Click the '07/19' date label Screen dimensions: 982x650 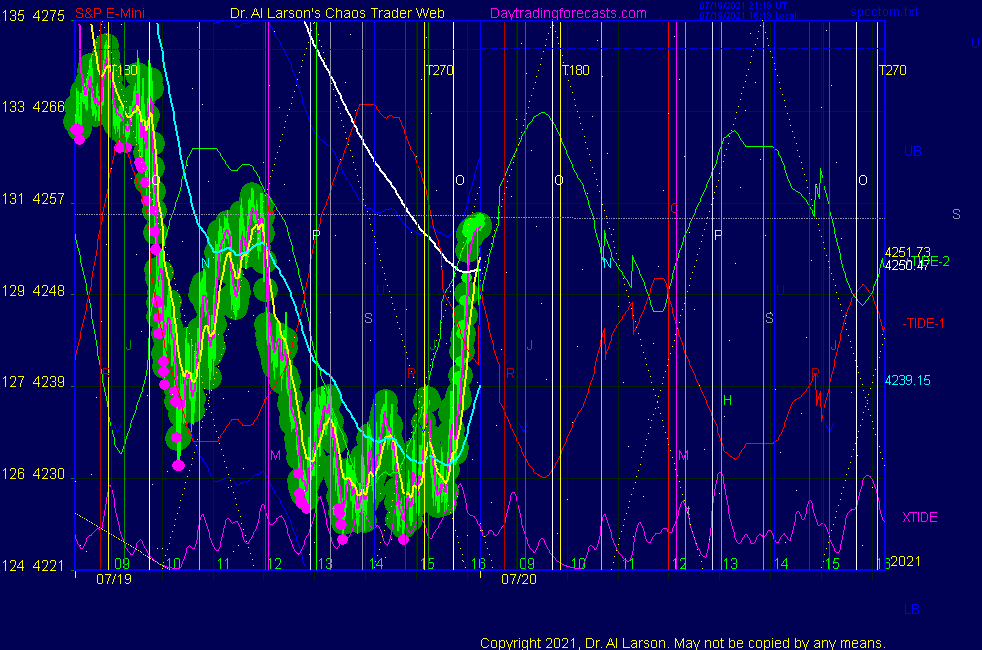[114, 579]
